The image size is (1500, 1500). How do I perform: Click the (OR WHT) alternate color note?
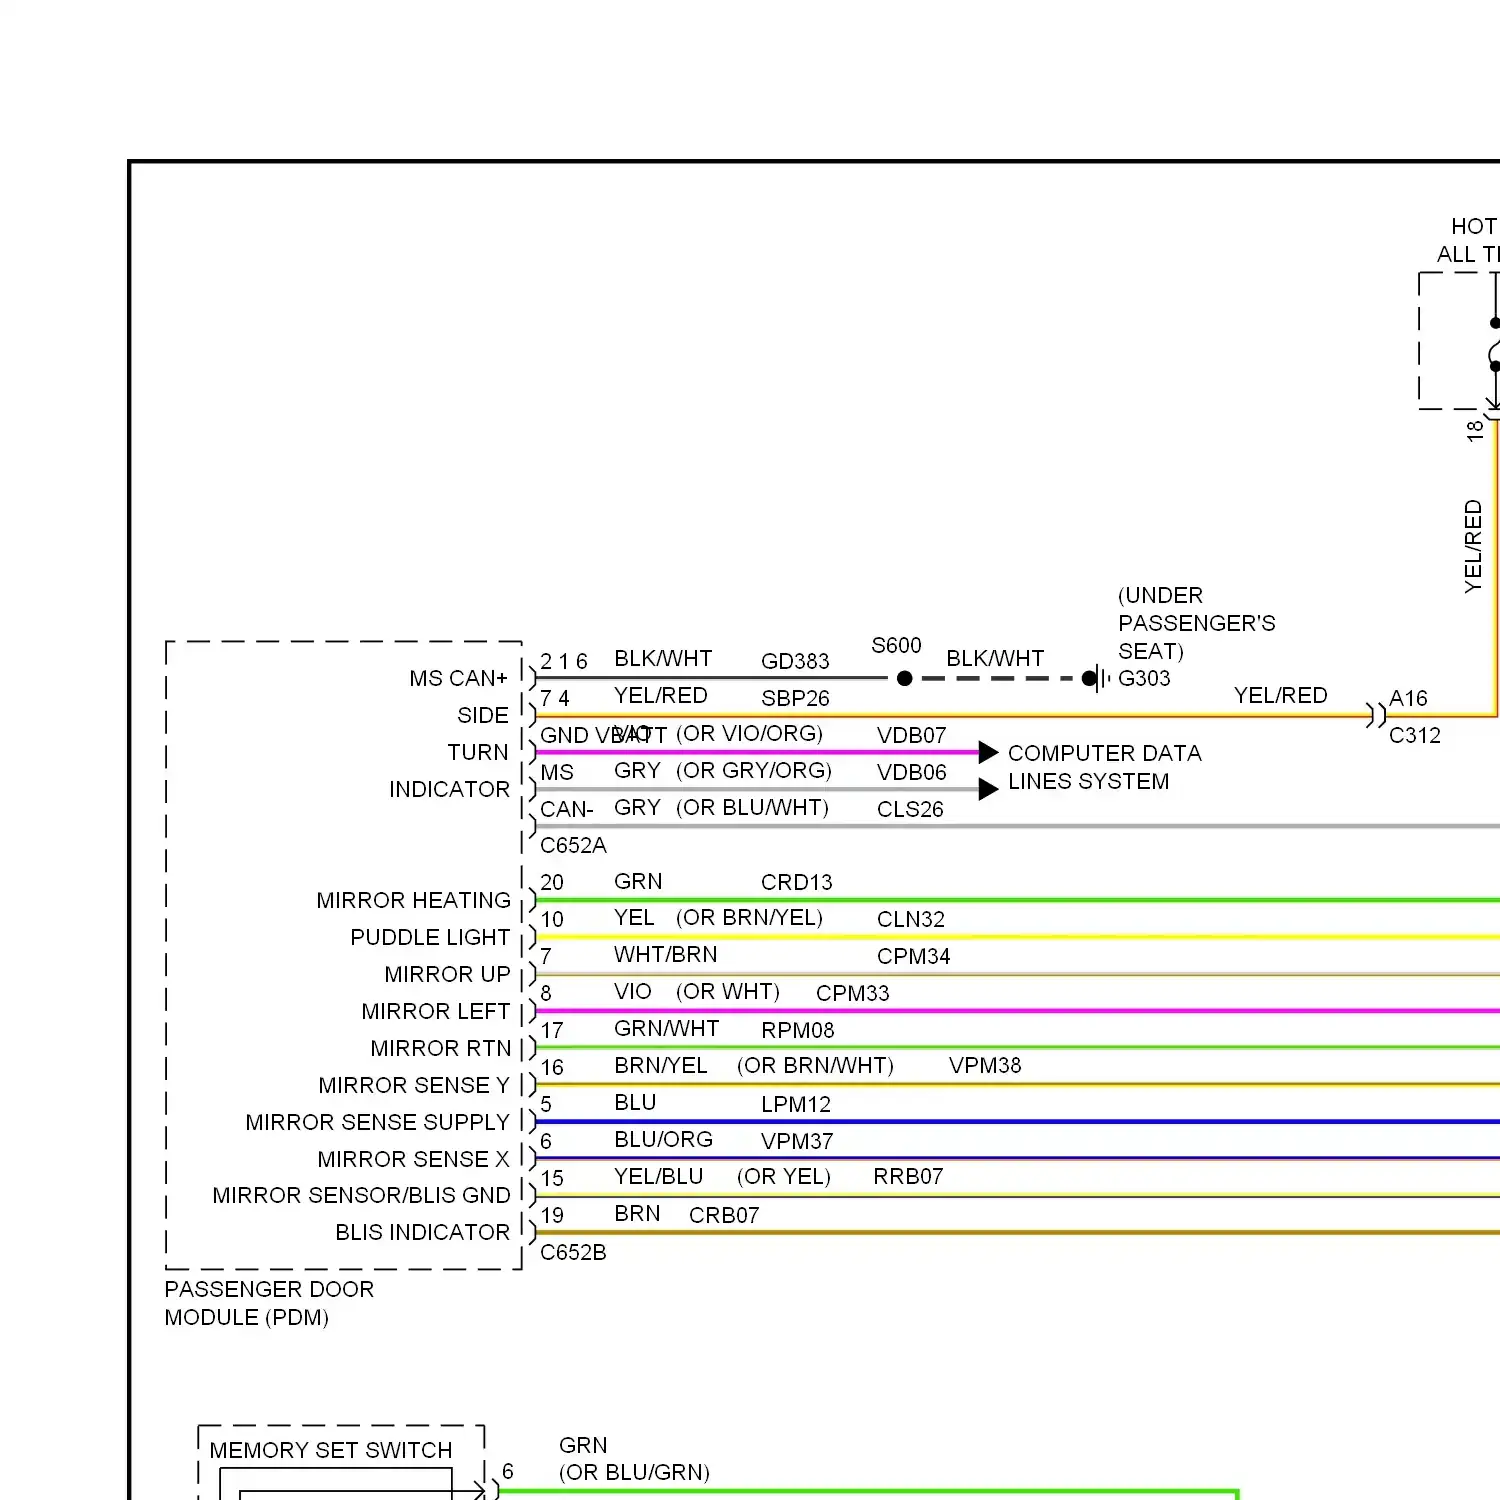(x=727, y=991)
